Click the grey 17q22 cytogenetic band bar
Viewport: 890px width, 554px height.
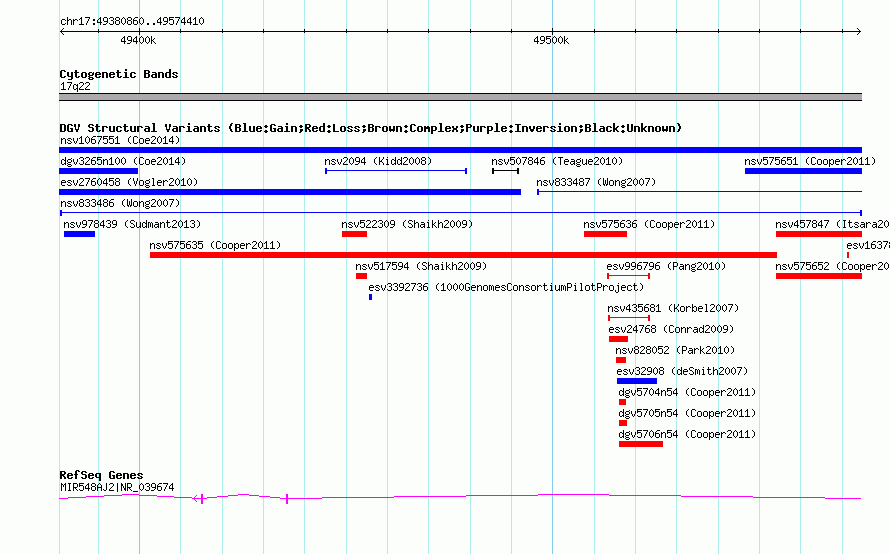pyautogui.click(x=460, y=97)
